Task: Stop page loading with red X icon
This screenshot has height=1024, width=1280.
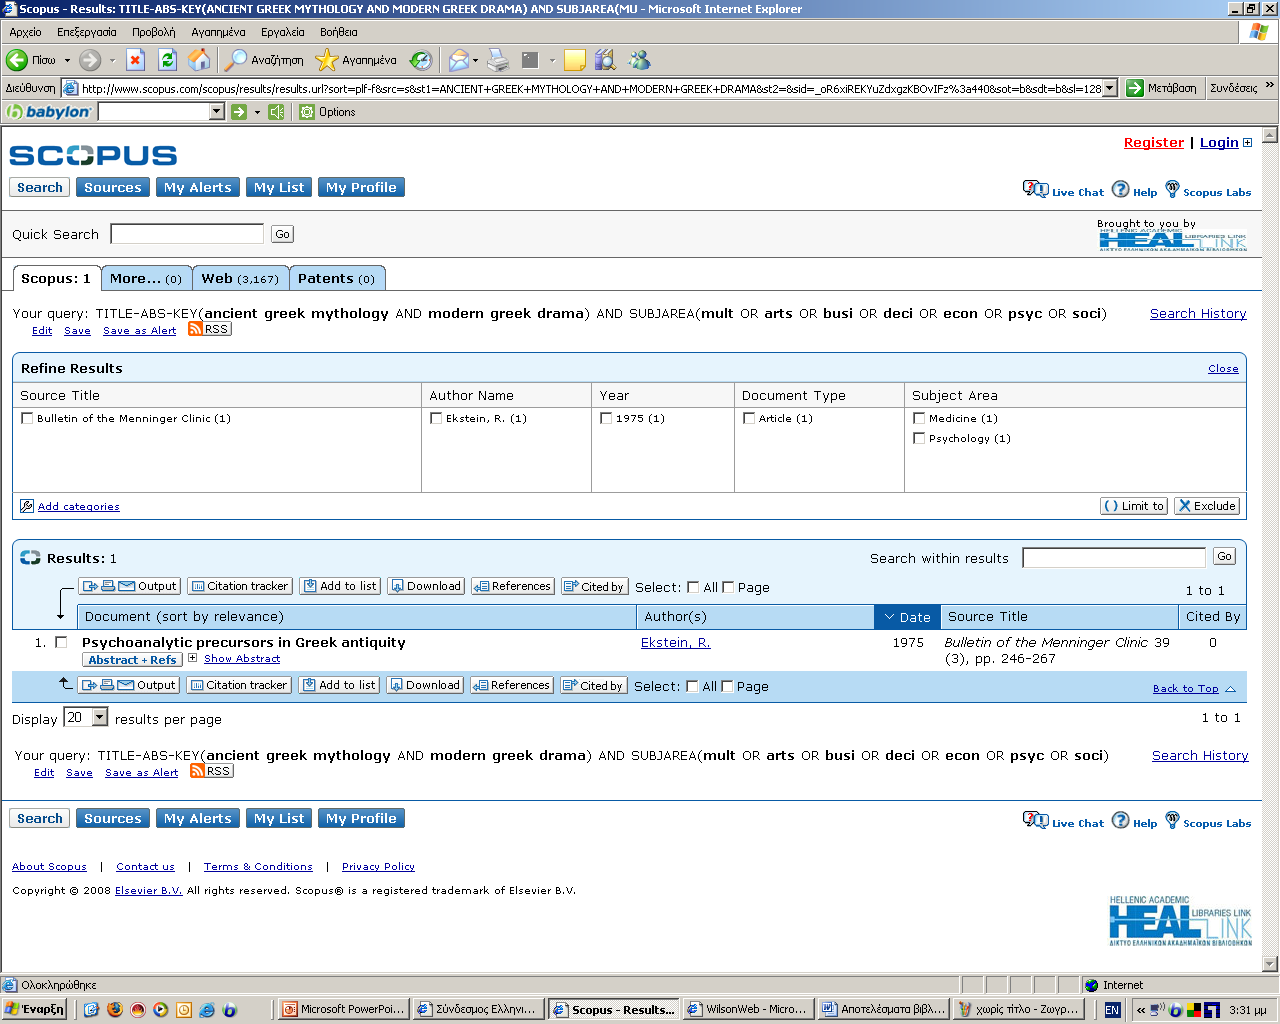Action: point(136,60)
